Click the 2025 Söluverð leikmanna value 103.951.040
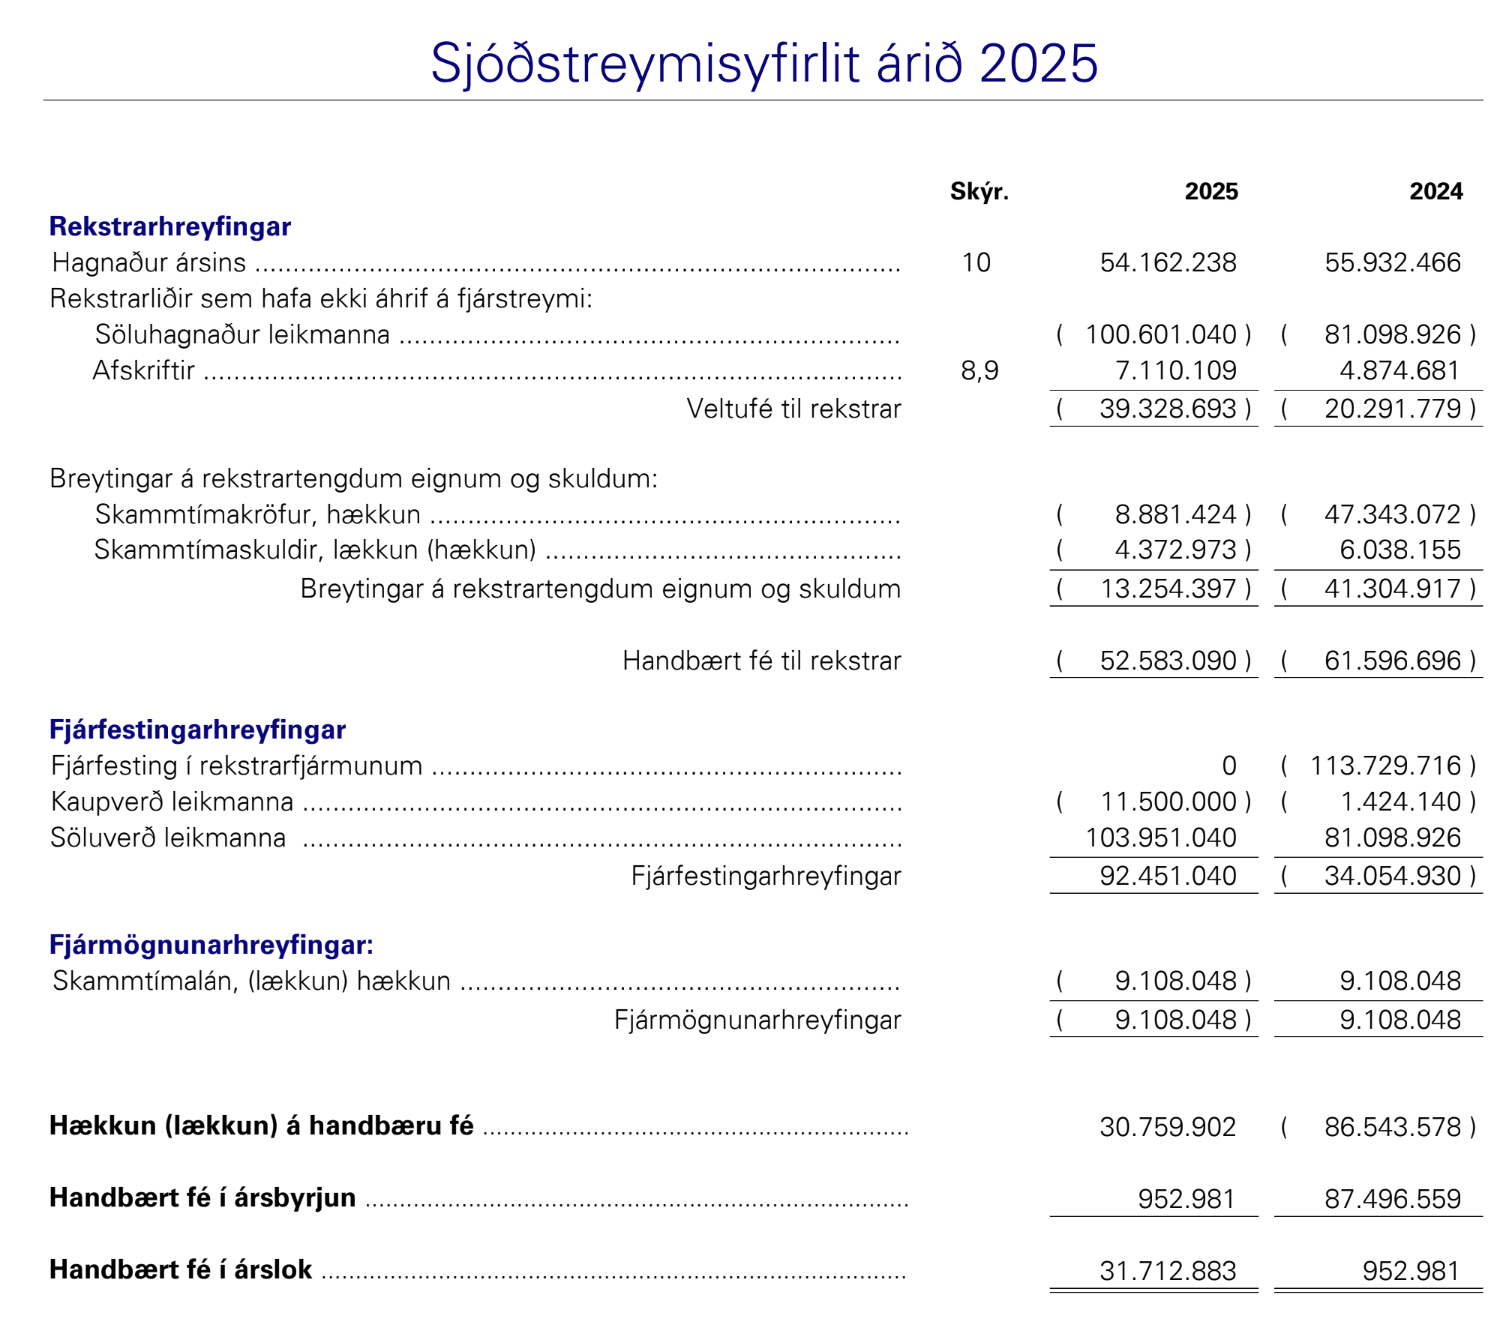This screenshot has height=1330, width=1511. tap(1161, 838)
